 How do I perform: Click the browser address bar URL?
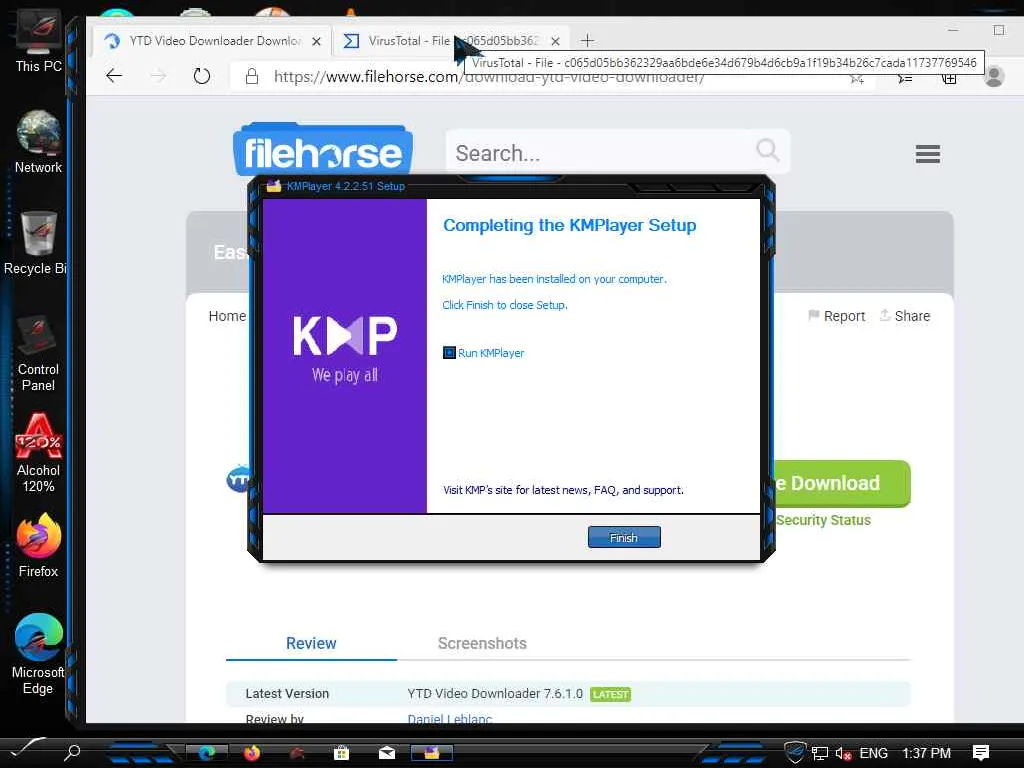click(488, 77)
